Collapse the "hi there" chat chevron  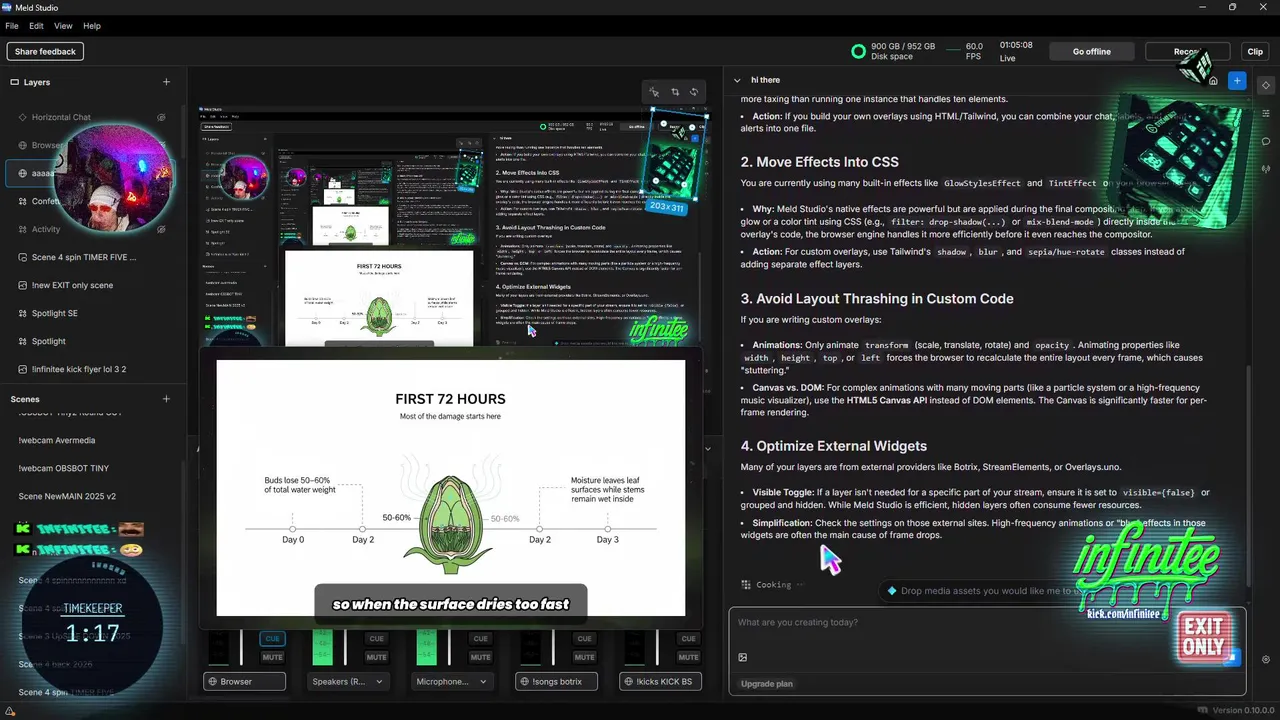737,80
